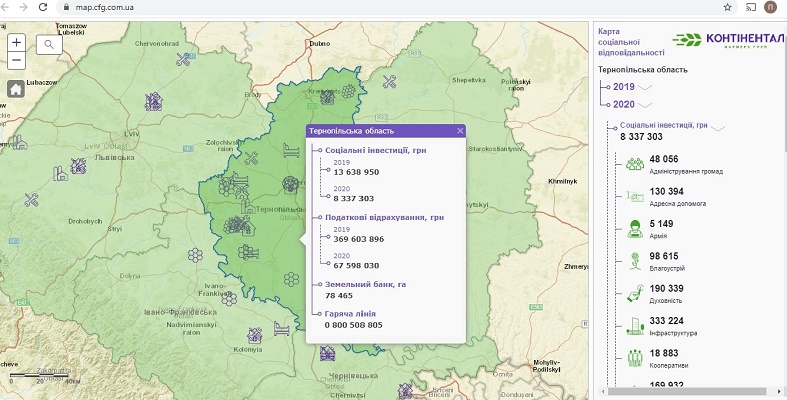Click sidebar horizontal scrollbar
The image size is (787, 400).
[x=687, y=391]
